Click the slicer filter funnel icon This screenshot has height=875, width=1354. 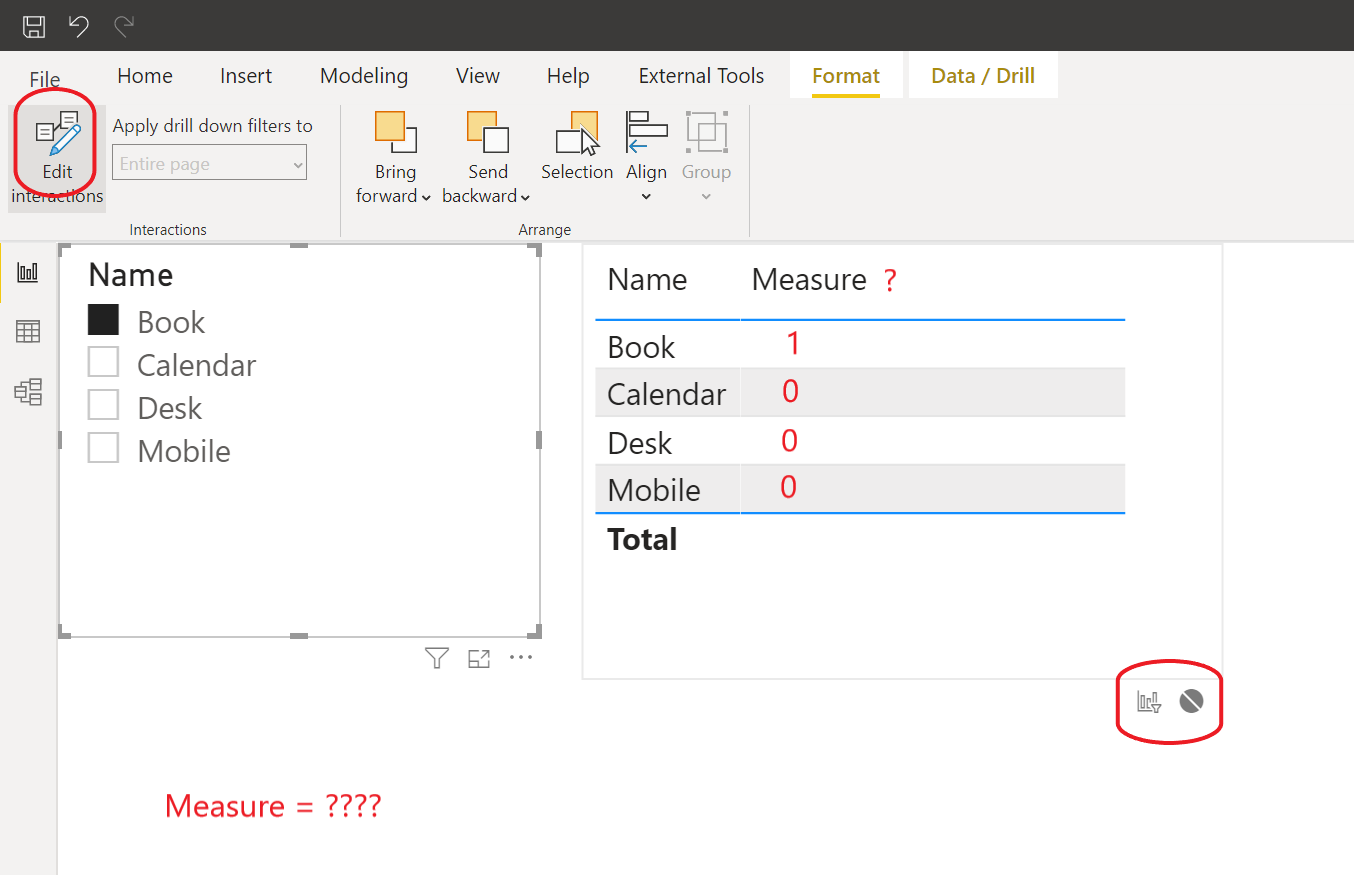(x=437, y=658)
